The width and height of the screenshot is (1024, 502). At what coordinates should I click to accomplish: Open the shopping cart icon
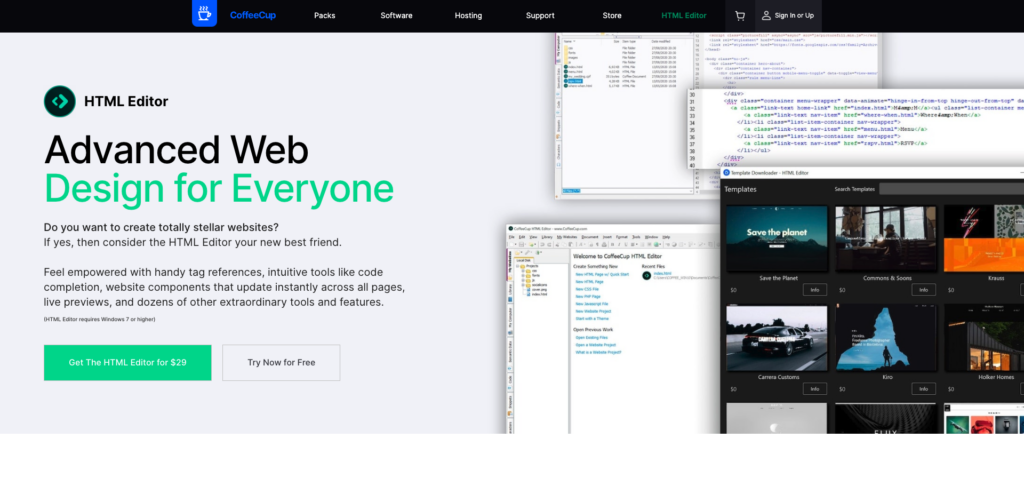(x=740, y=16)
